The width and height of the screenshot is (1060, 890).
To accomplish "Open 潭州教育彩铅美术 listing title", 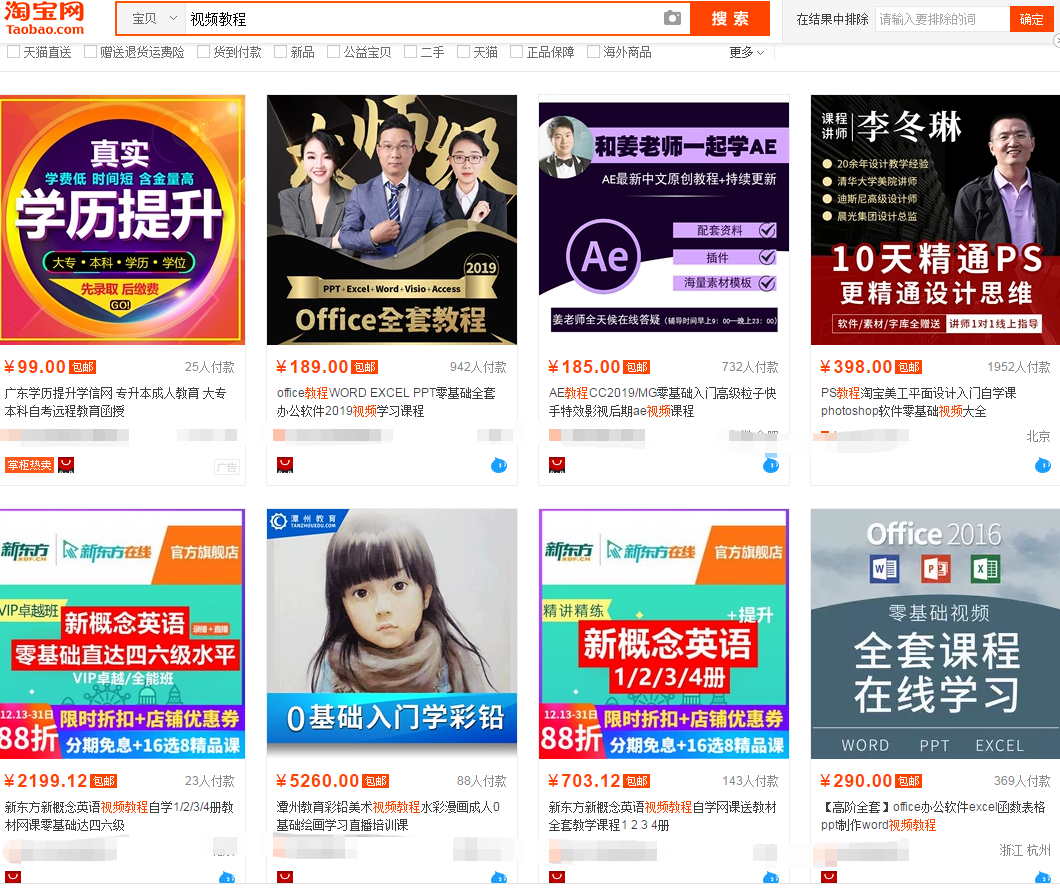I will [388, 816].
